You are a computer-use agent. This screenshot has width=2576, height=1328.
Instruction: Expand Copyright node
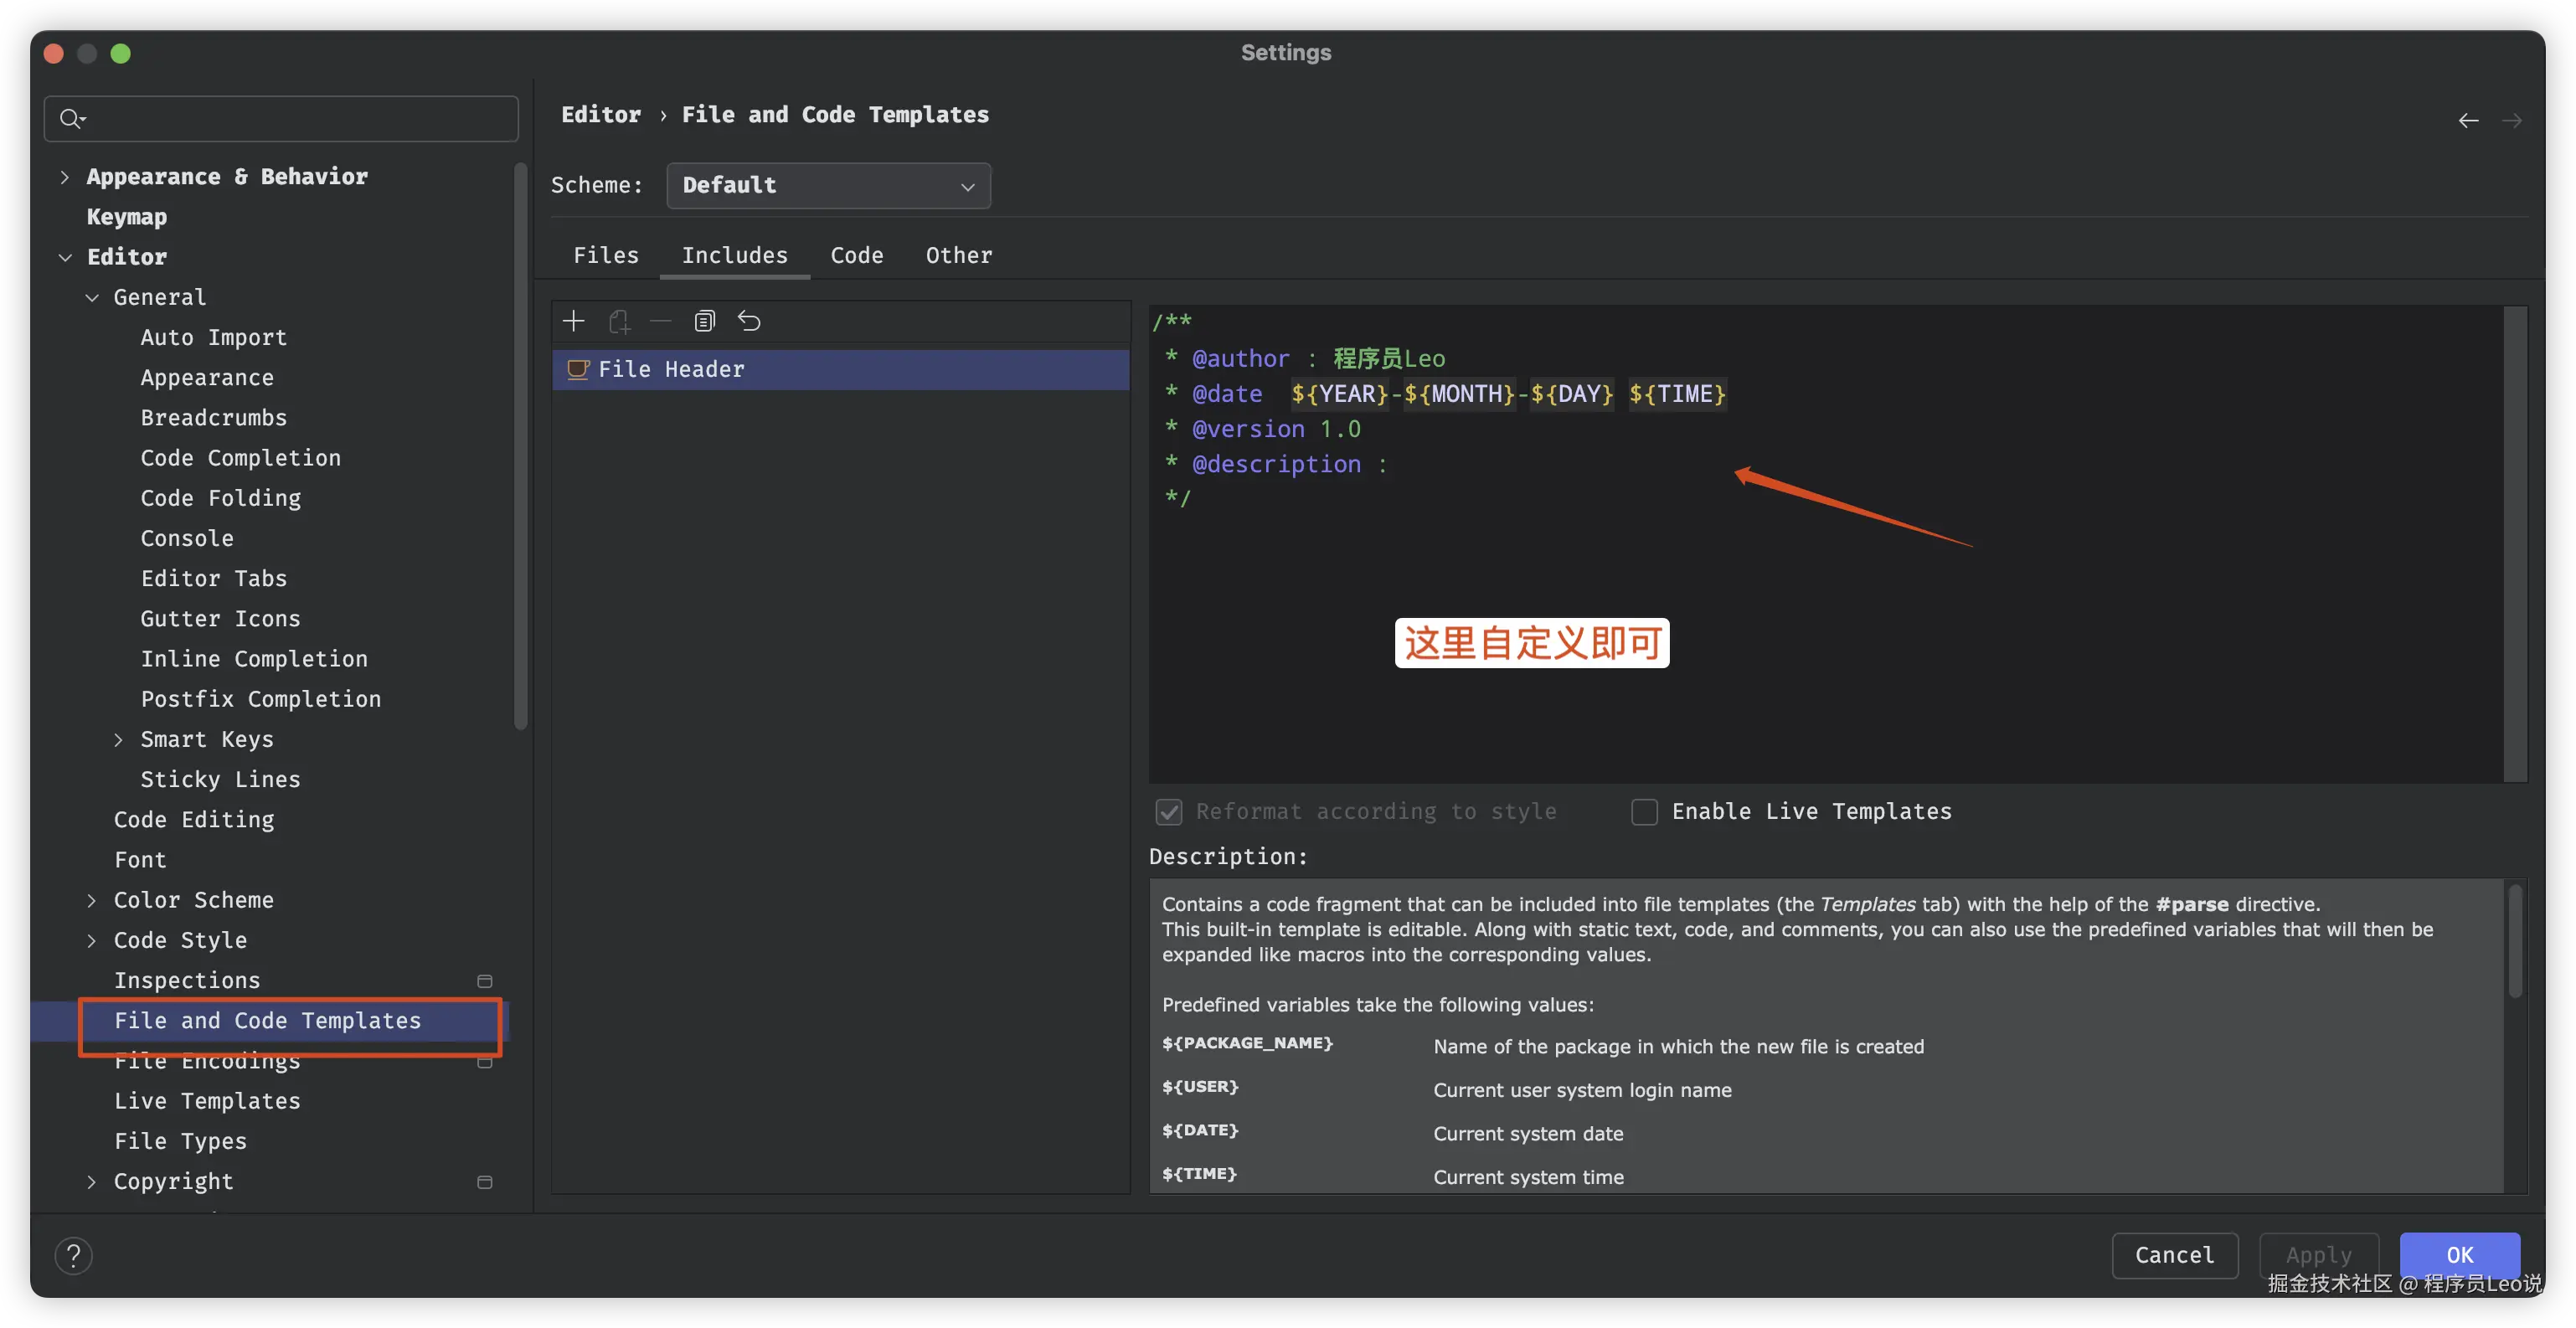92,1182
